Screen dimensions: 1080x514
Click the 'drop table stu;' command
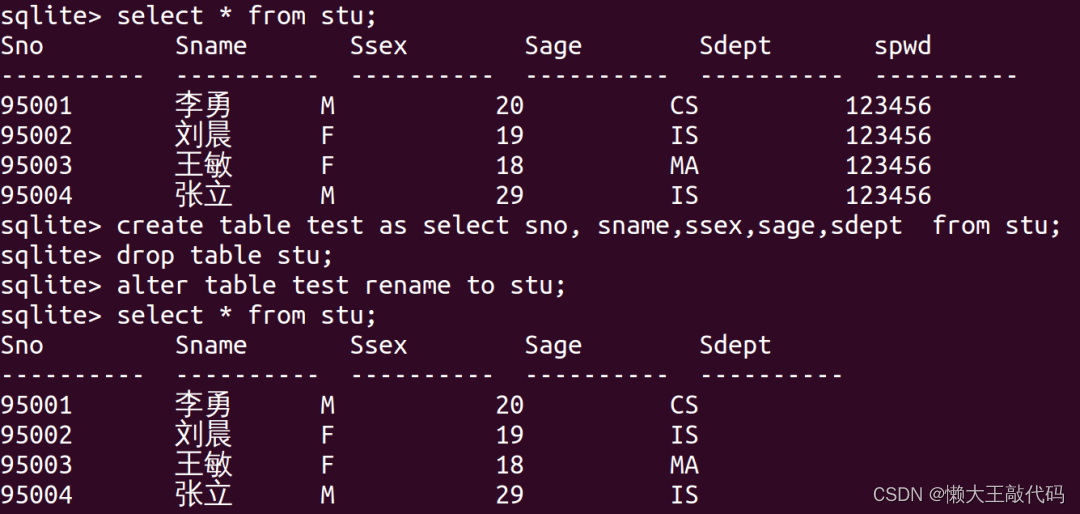225,255
